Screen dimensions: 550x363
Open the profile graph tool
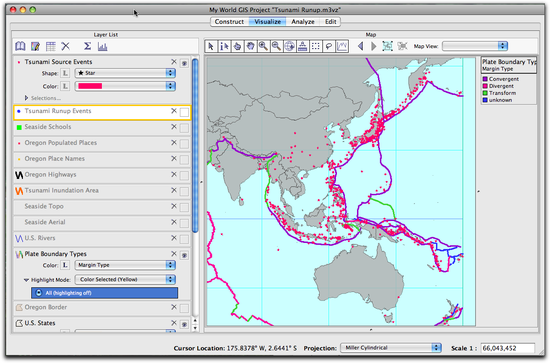342,46
